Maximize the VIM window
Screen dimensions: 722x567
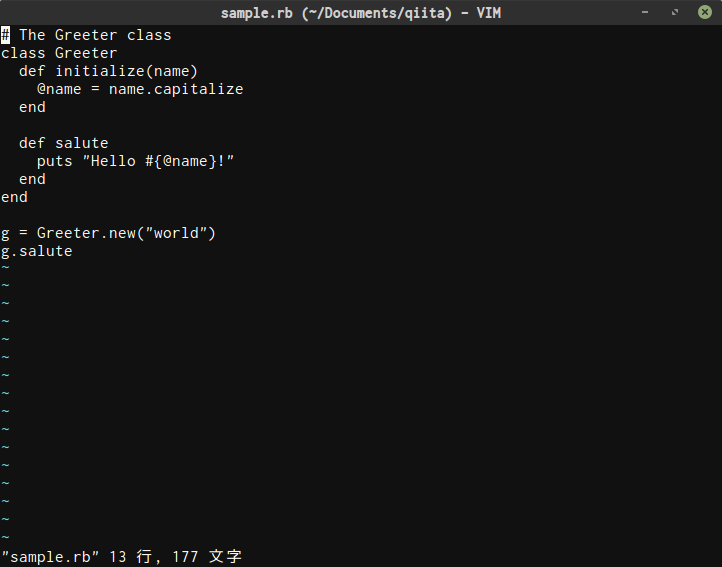(x=675, y=12)
